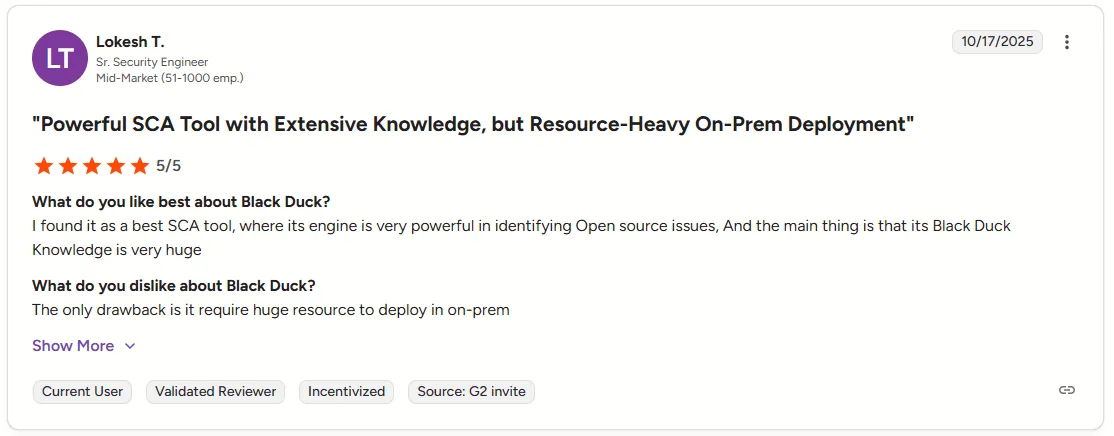Click the 10/17/2025 date badge
The image size is (1114, 436).
(x=997, y=42)
